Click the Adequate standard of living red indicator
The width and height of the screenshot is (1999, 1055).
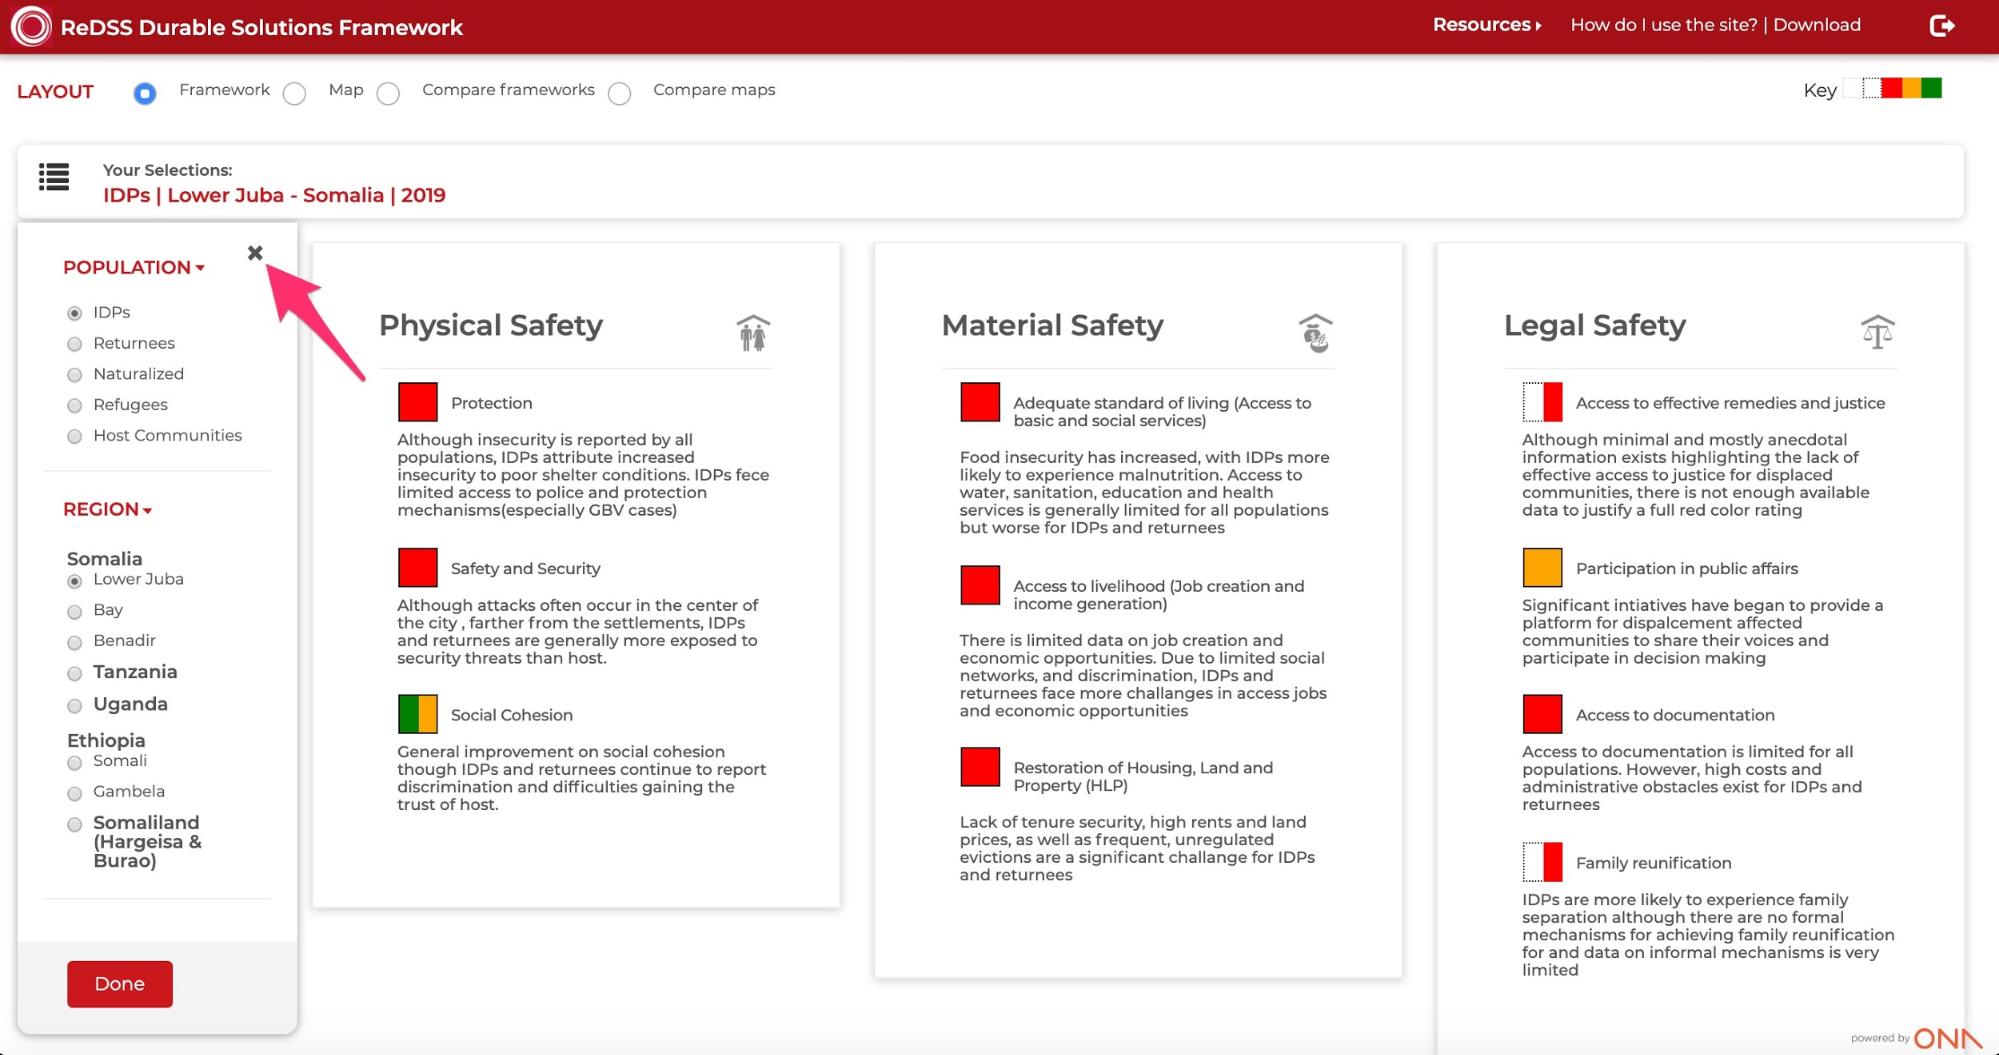coord(980,402)
